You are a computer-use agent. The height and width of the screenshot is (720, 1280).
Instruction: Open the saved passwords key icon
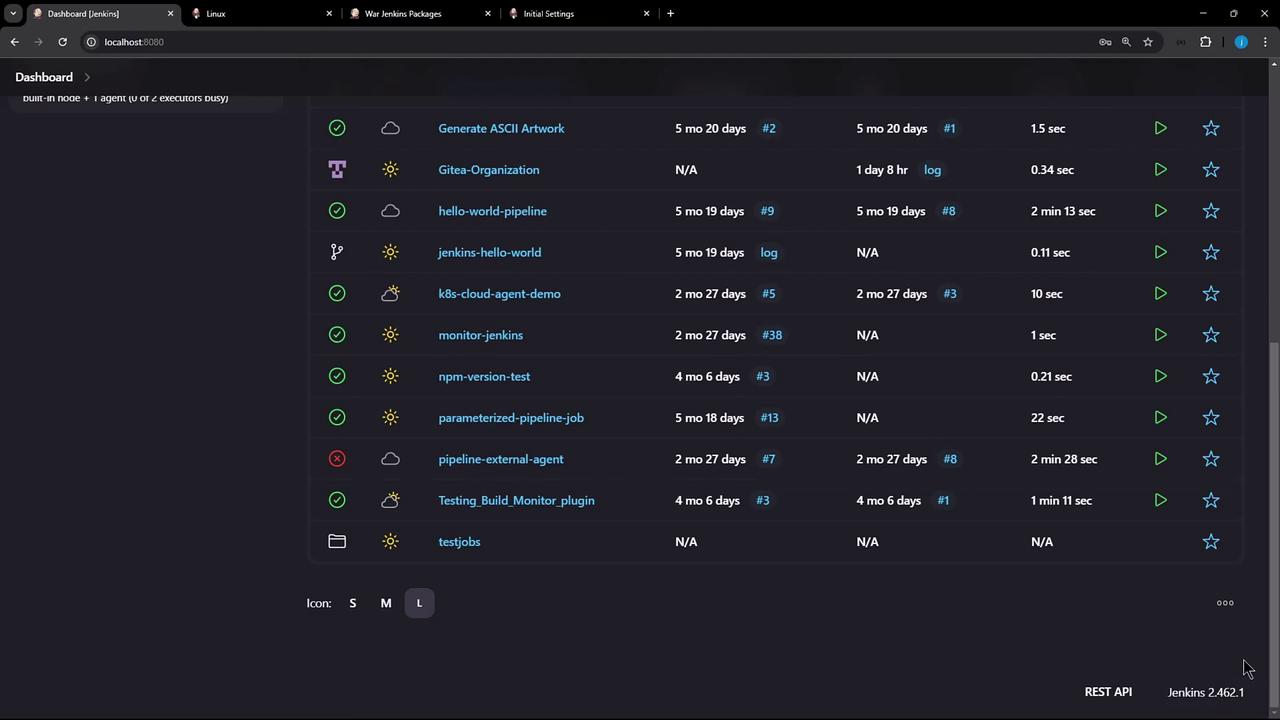(x=1105, y=42)
